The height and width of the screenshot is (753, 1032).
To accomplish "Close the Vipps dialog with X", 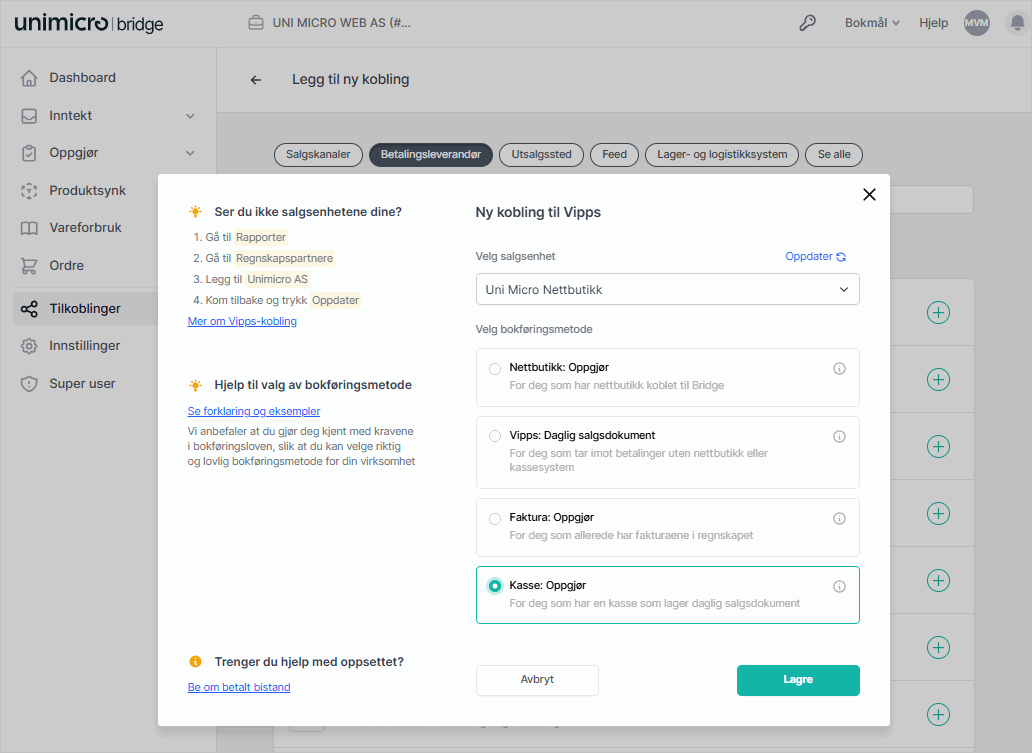I will 869,195.
